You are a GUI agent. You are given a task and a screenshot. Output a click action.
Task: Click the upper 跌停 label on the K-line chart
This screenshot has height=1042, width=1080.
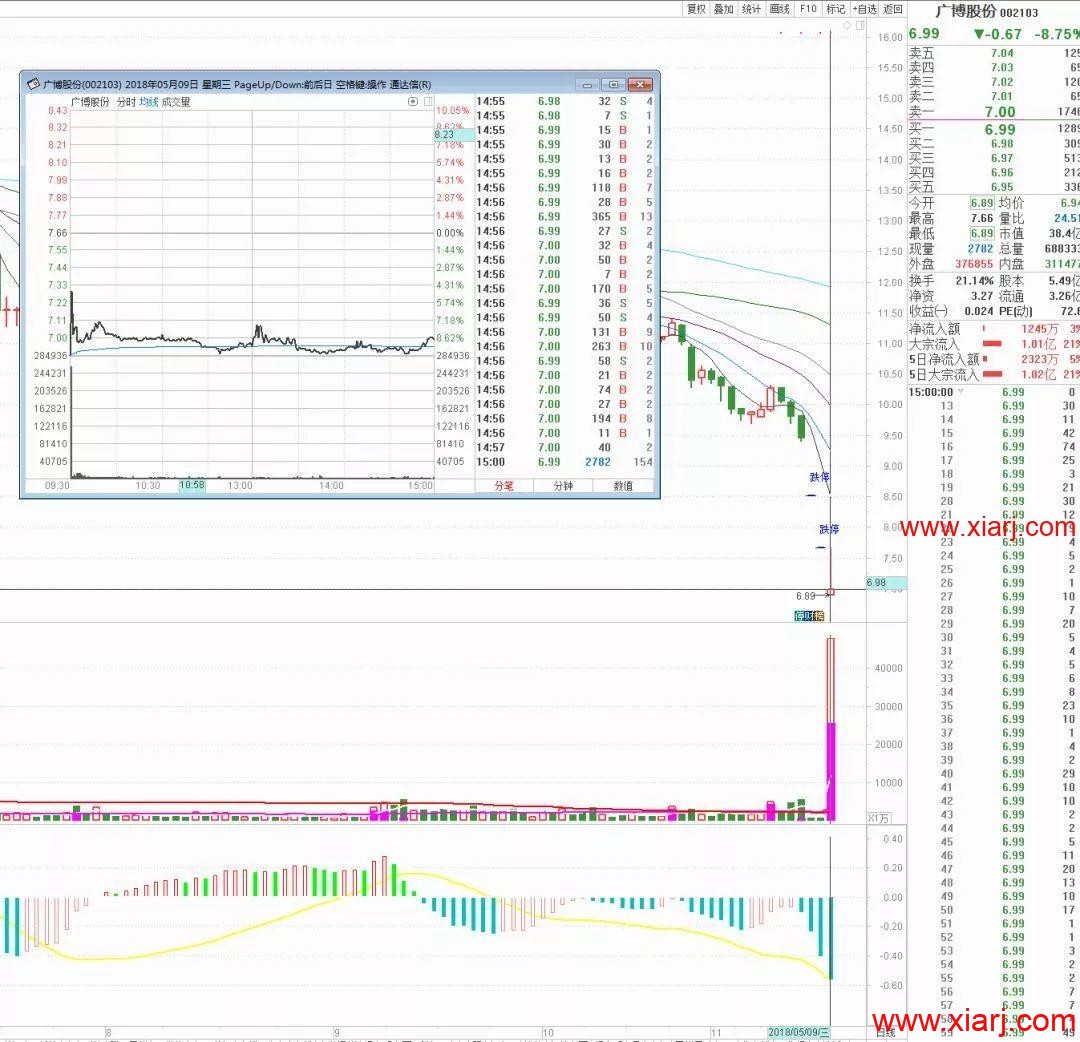[x=820, y=477]
